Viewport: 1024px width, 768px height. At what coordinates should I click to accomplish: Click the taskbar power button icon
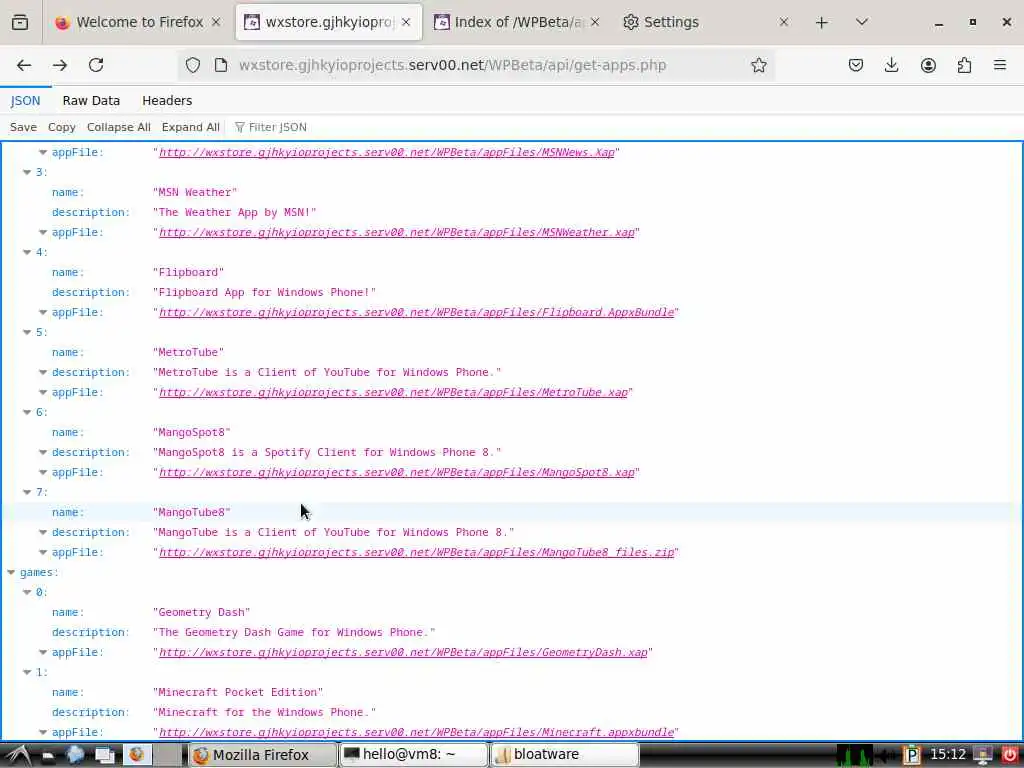tap(1010, 755)
